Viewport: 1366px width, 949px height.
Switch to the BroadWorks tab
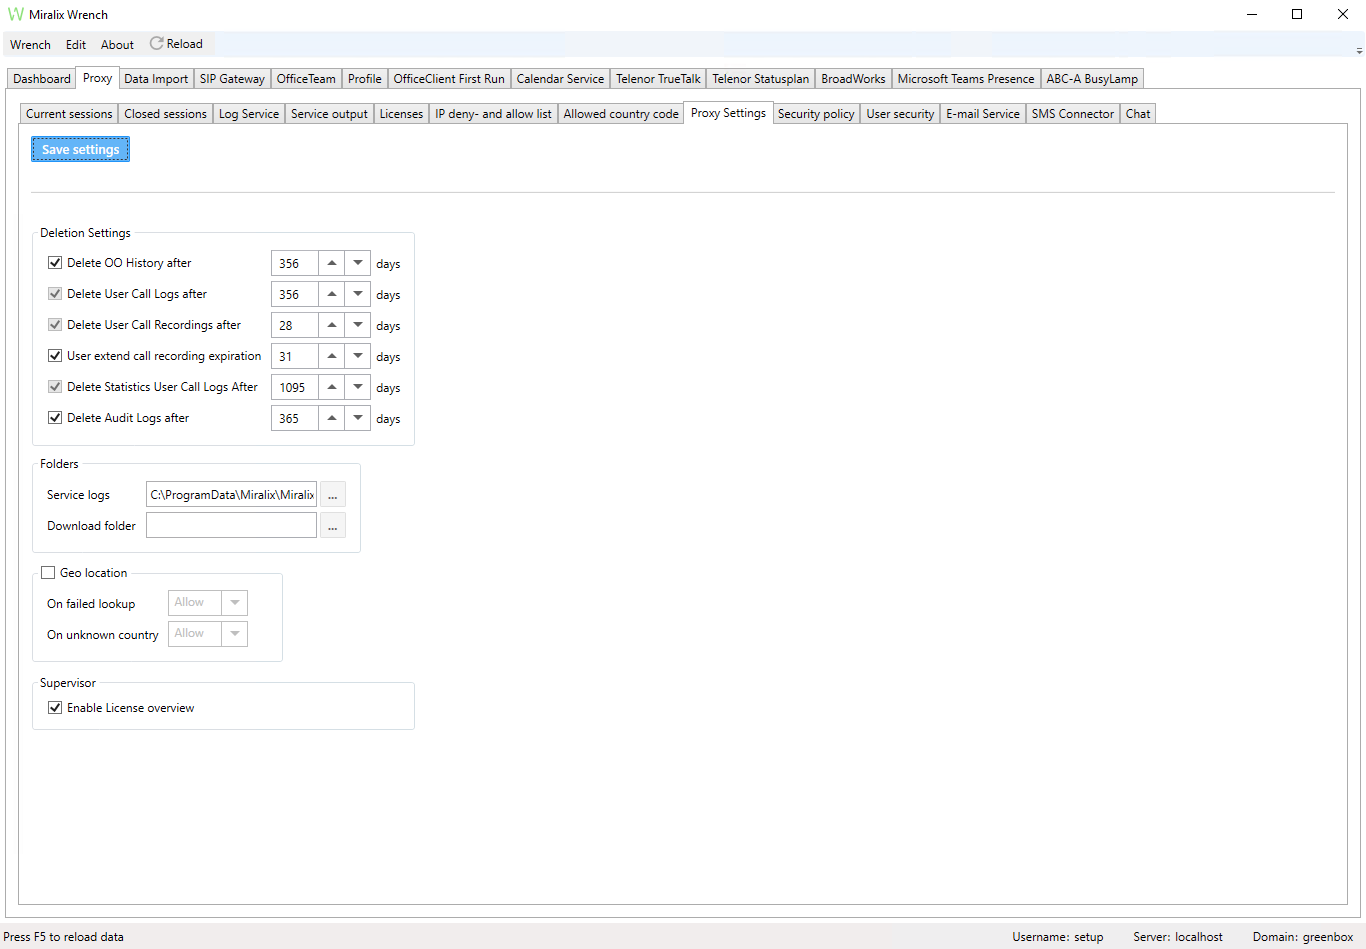pyautogui.click(x=853, y=79)
